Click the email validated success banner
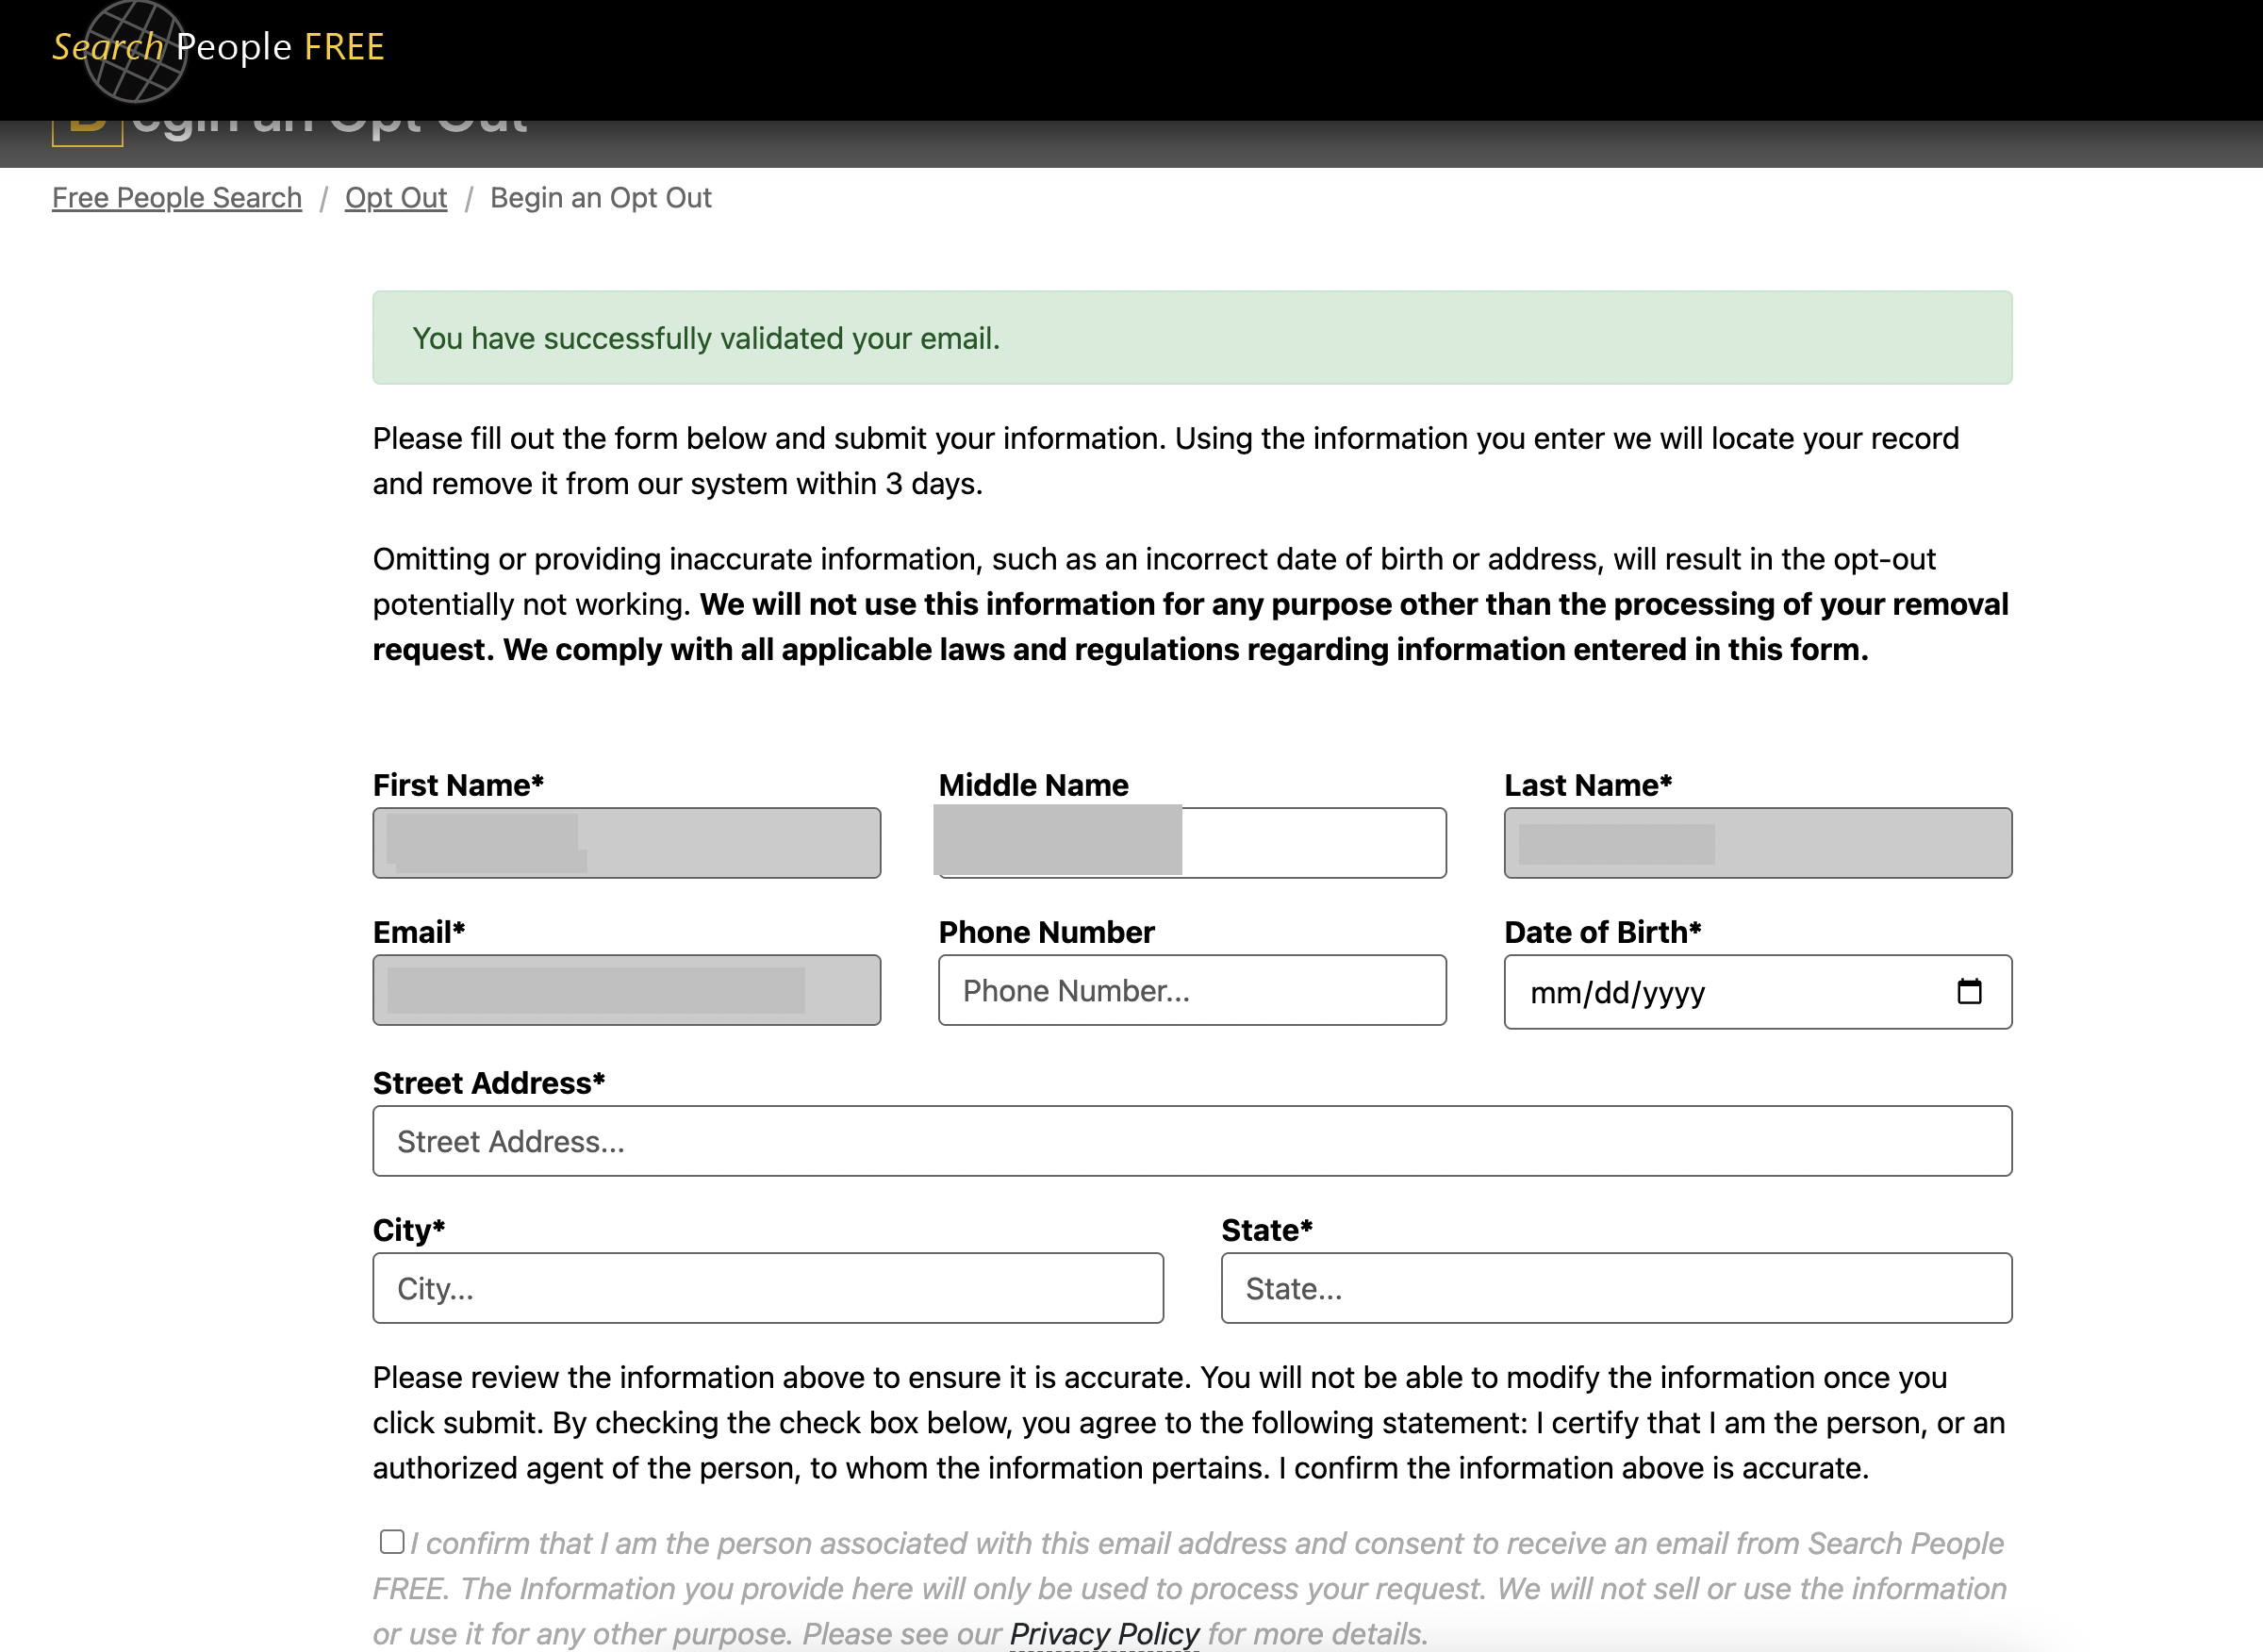2263x1652 pixels. tap(1191, 338)
